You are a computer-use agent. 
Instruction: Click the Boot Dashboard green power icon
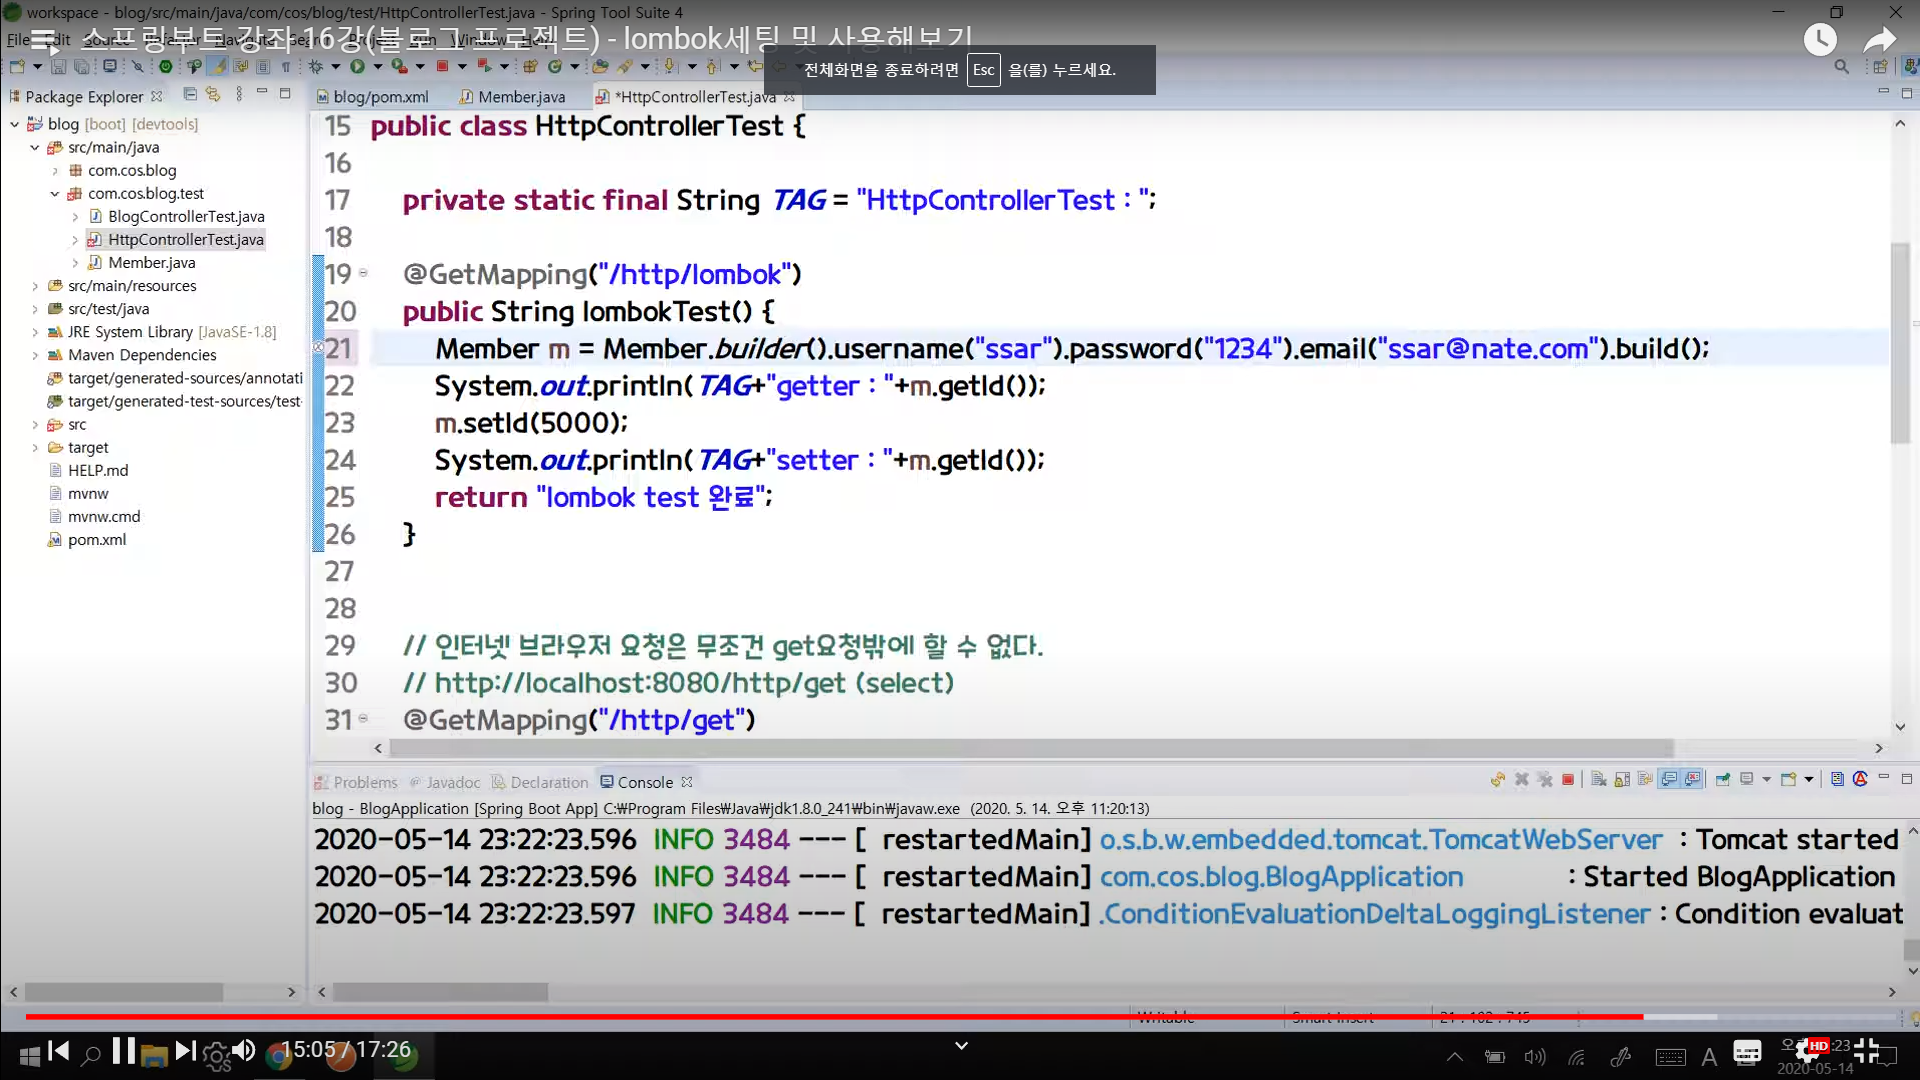pyautogui.click(x=165, y=66)
